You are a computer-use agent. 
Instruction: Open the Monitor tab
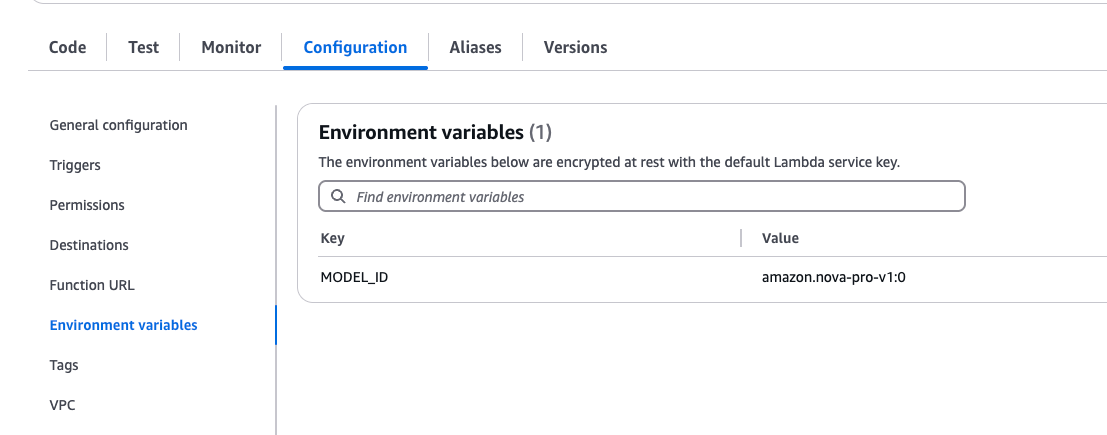pyautogui.click(x=231, y=47)
